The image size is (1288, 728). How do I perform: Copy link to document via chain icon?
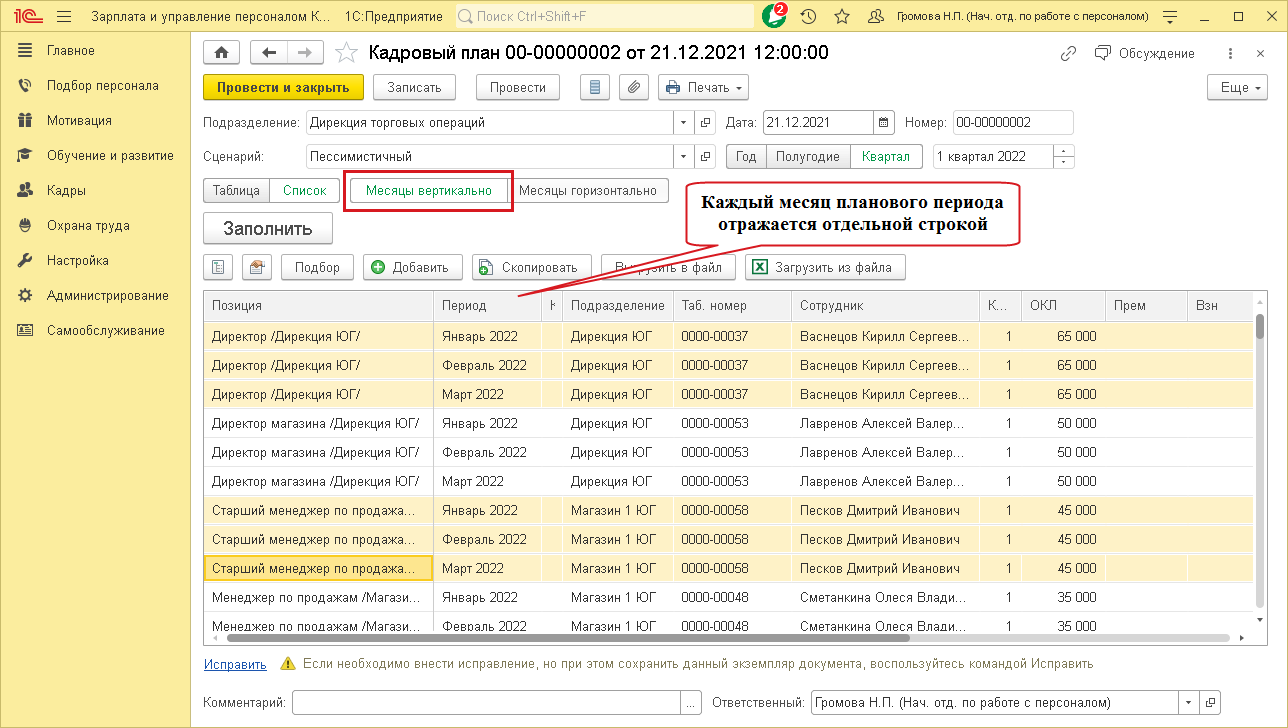pos(1069,53)
